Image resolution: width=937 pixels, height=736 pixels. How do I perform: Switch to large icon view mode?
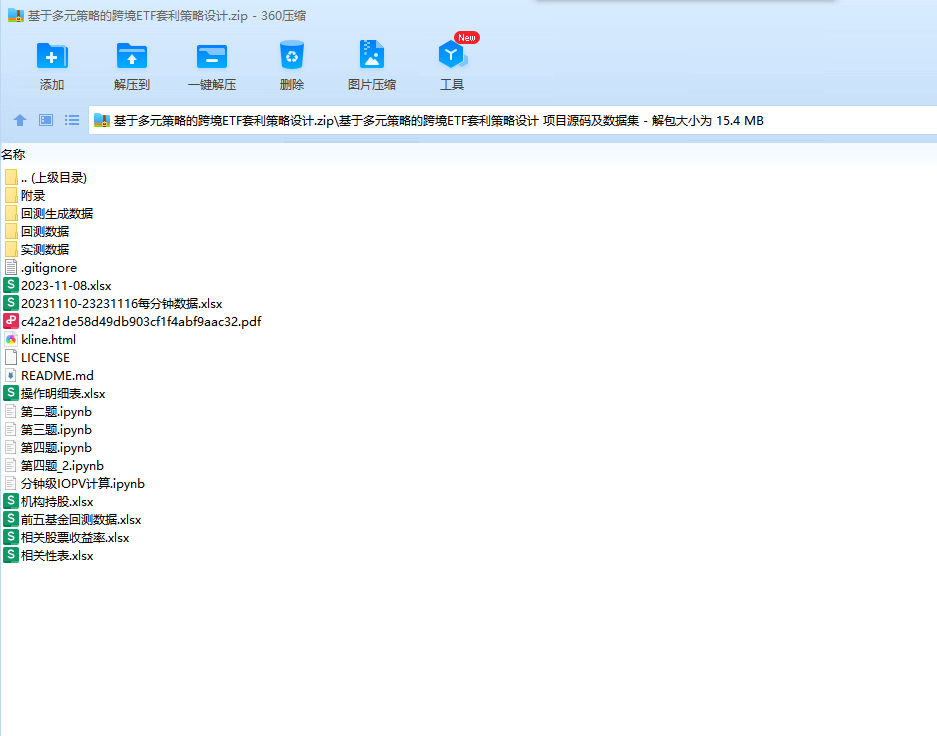(x=46, y=120)
